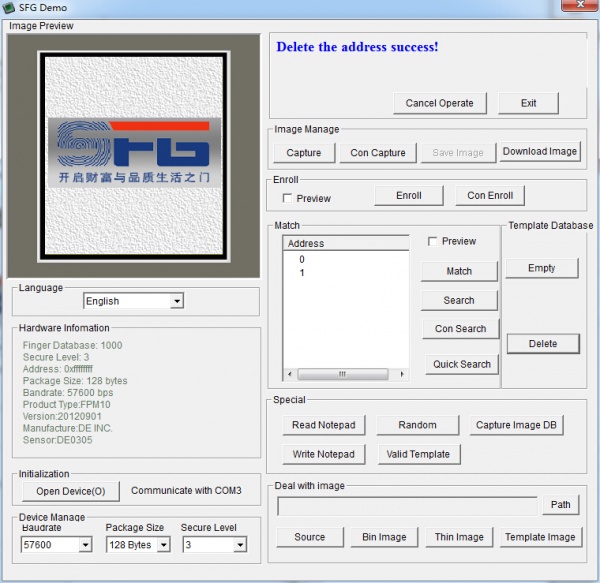
Task: Tick the Preview checkbox in Match group
Action: [x=432, y=241]
